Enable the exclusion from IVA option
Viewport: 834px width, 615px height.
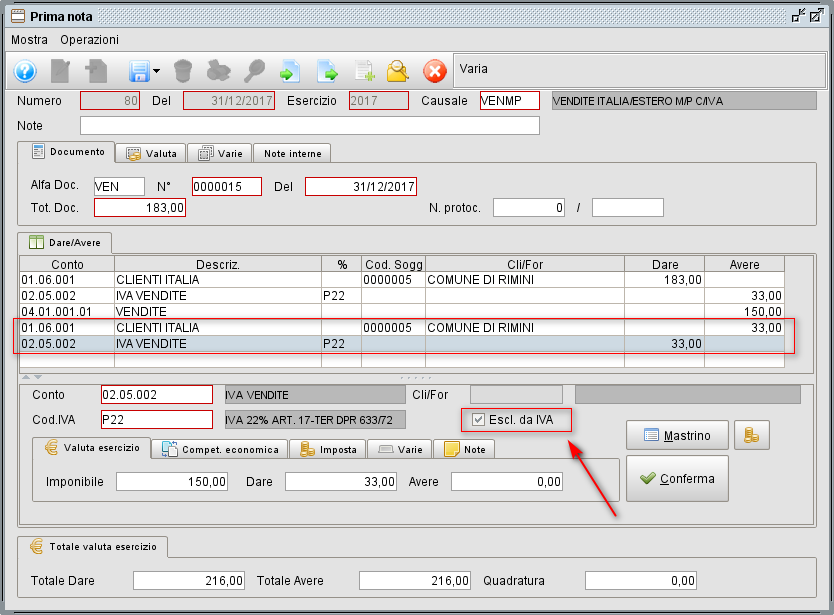point(476,420)
